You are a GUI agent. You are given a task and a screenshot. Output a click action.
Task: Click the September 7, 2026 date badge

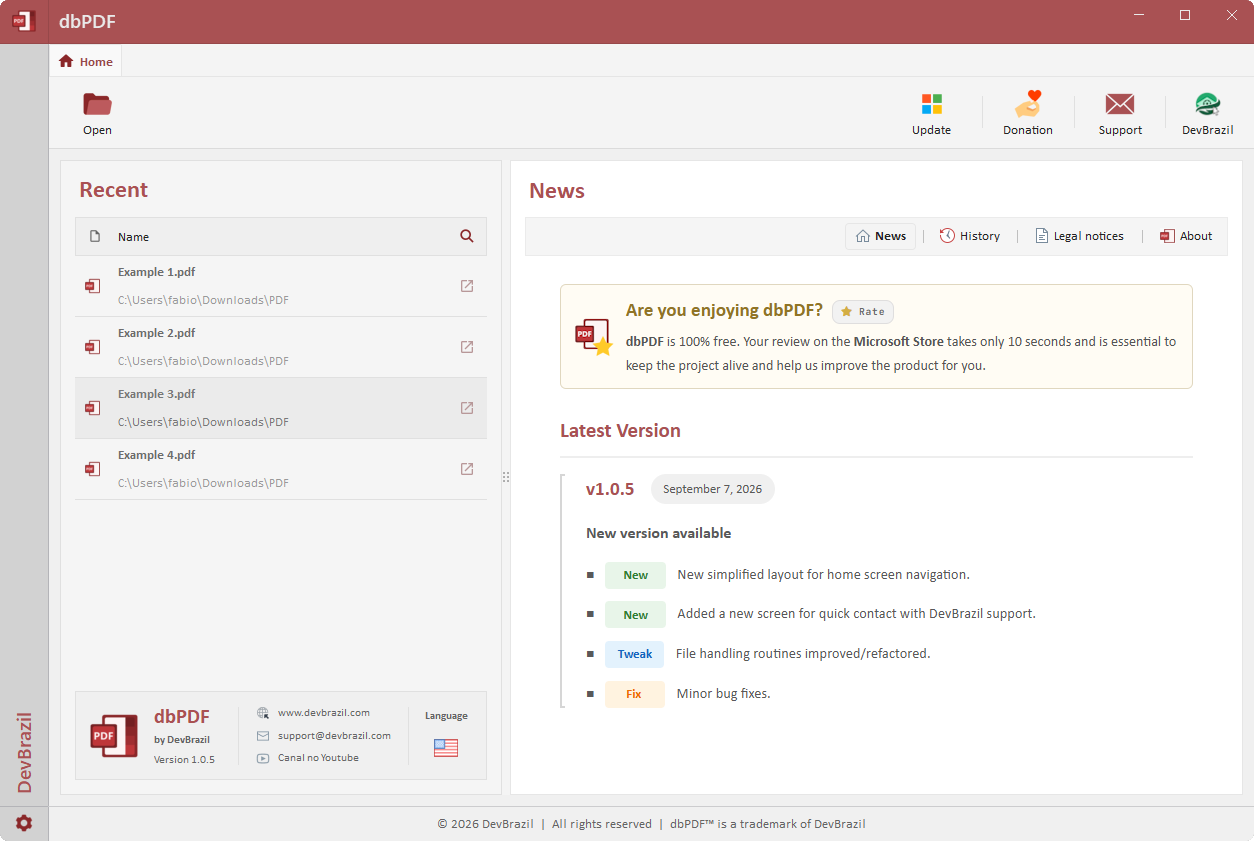coord(713,489)
